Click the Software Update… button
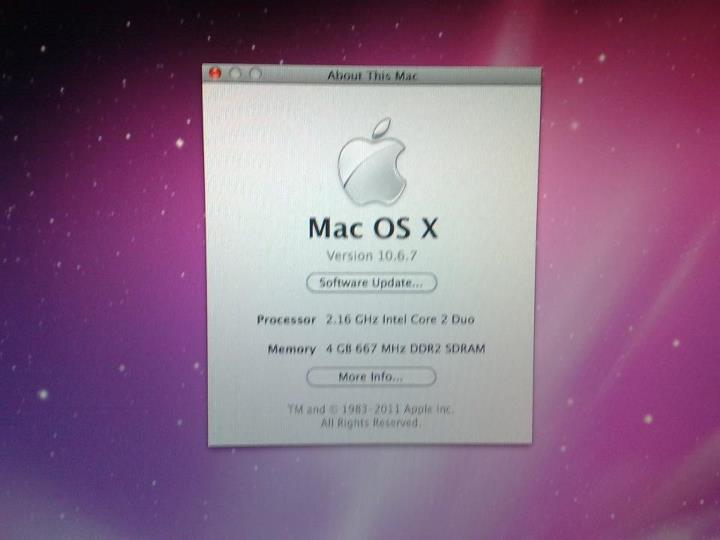720x540 pixels. click(371, 282)
